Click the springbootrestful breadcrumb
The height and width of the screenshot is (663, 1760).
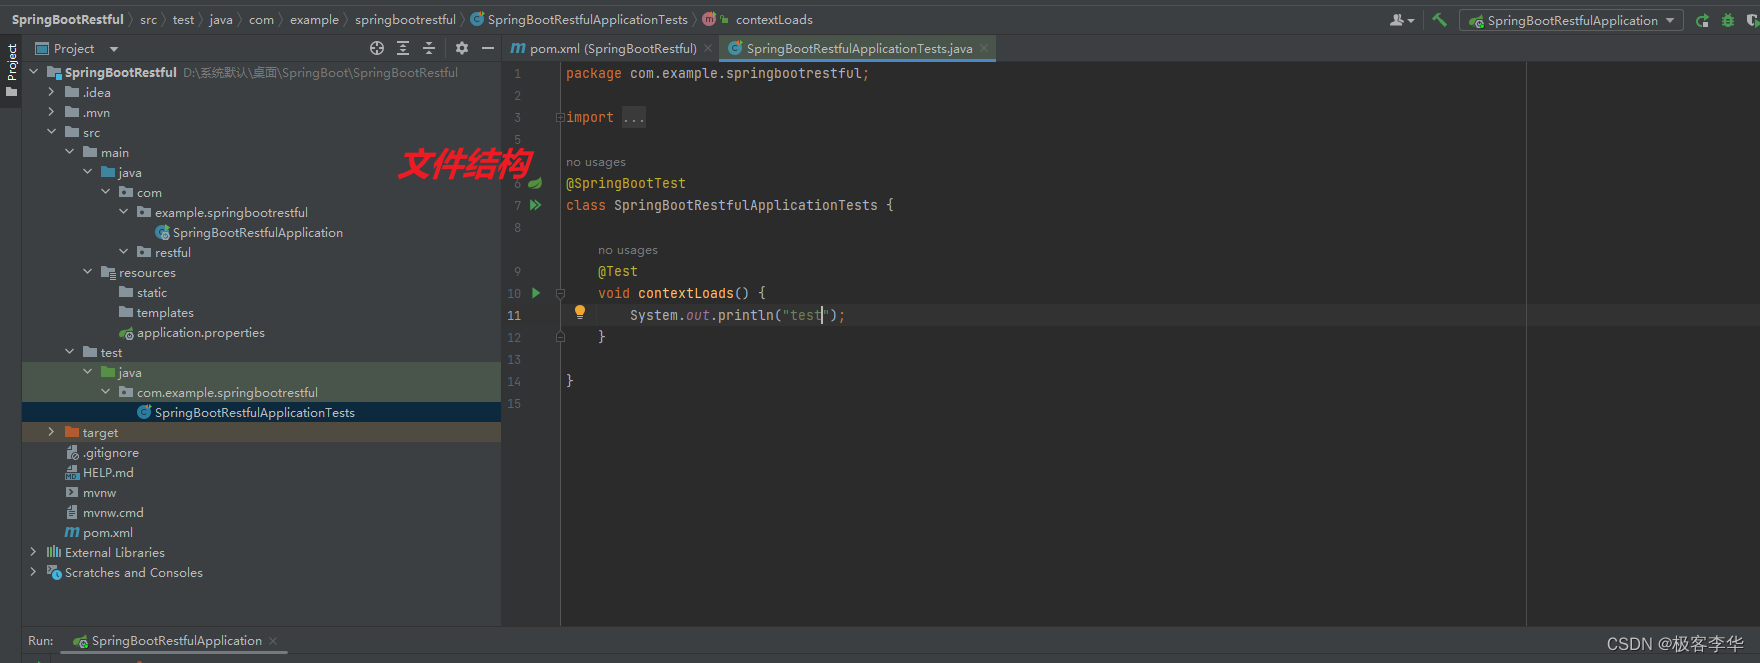(x=405, y=19)
